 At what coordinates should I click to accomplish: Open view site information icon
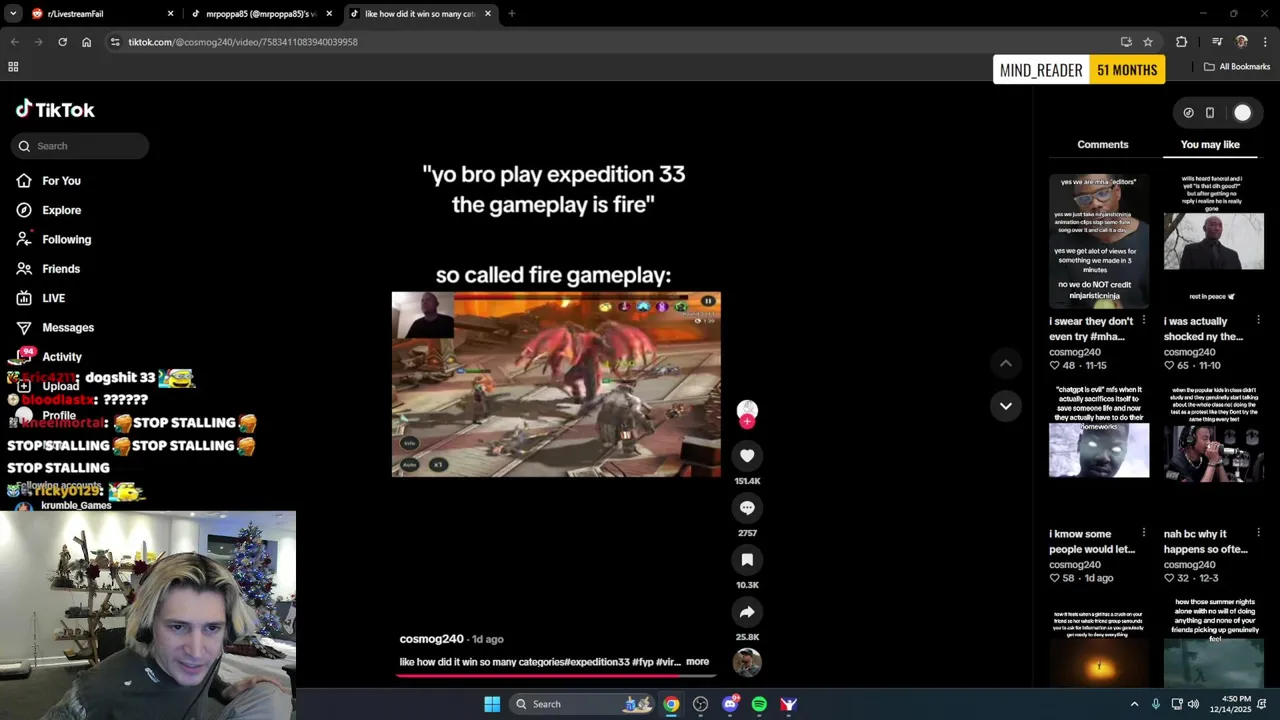[x=115, y=42]
